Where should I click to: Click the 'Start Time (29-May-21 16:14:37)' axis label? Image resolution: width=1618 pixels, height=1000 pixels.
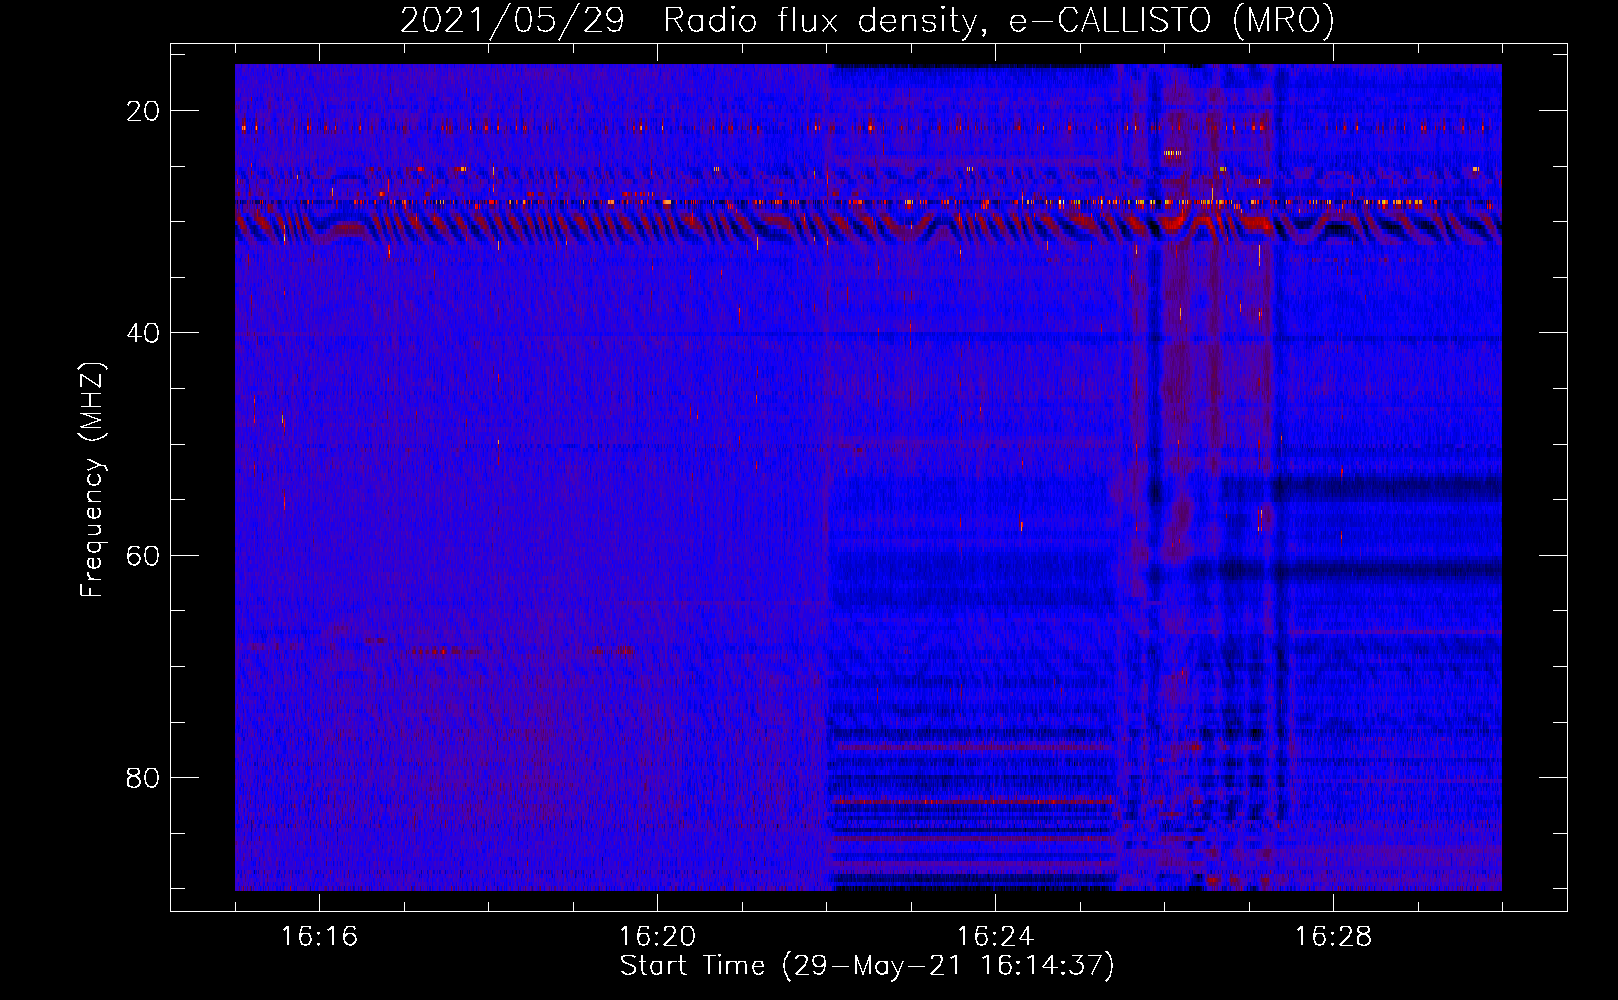pos(867,966)
